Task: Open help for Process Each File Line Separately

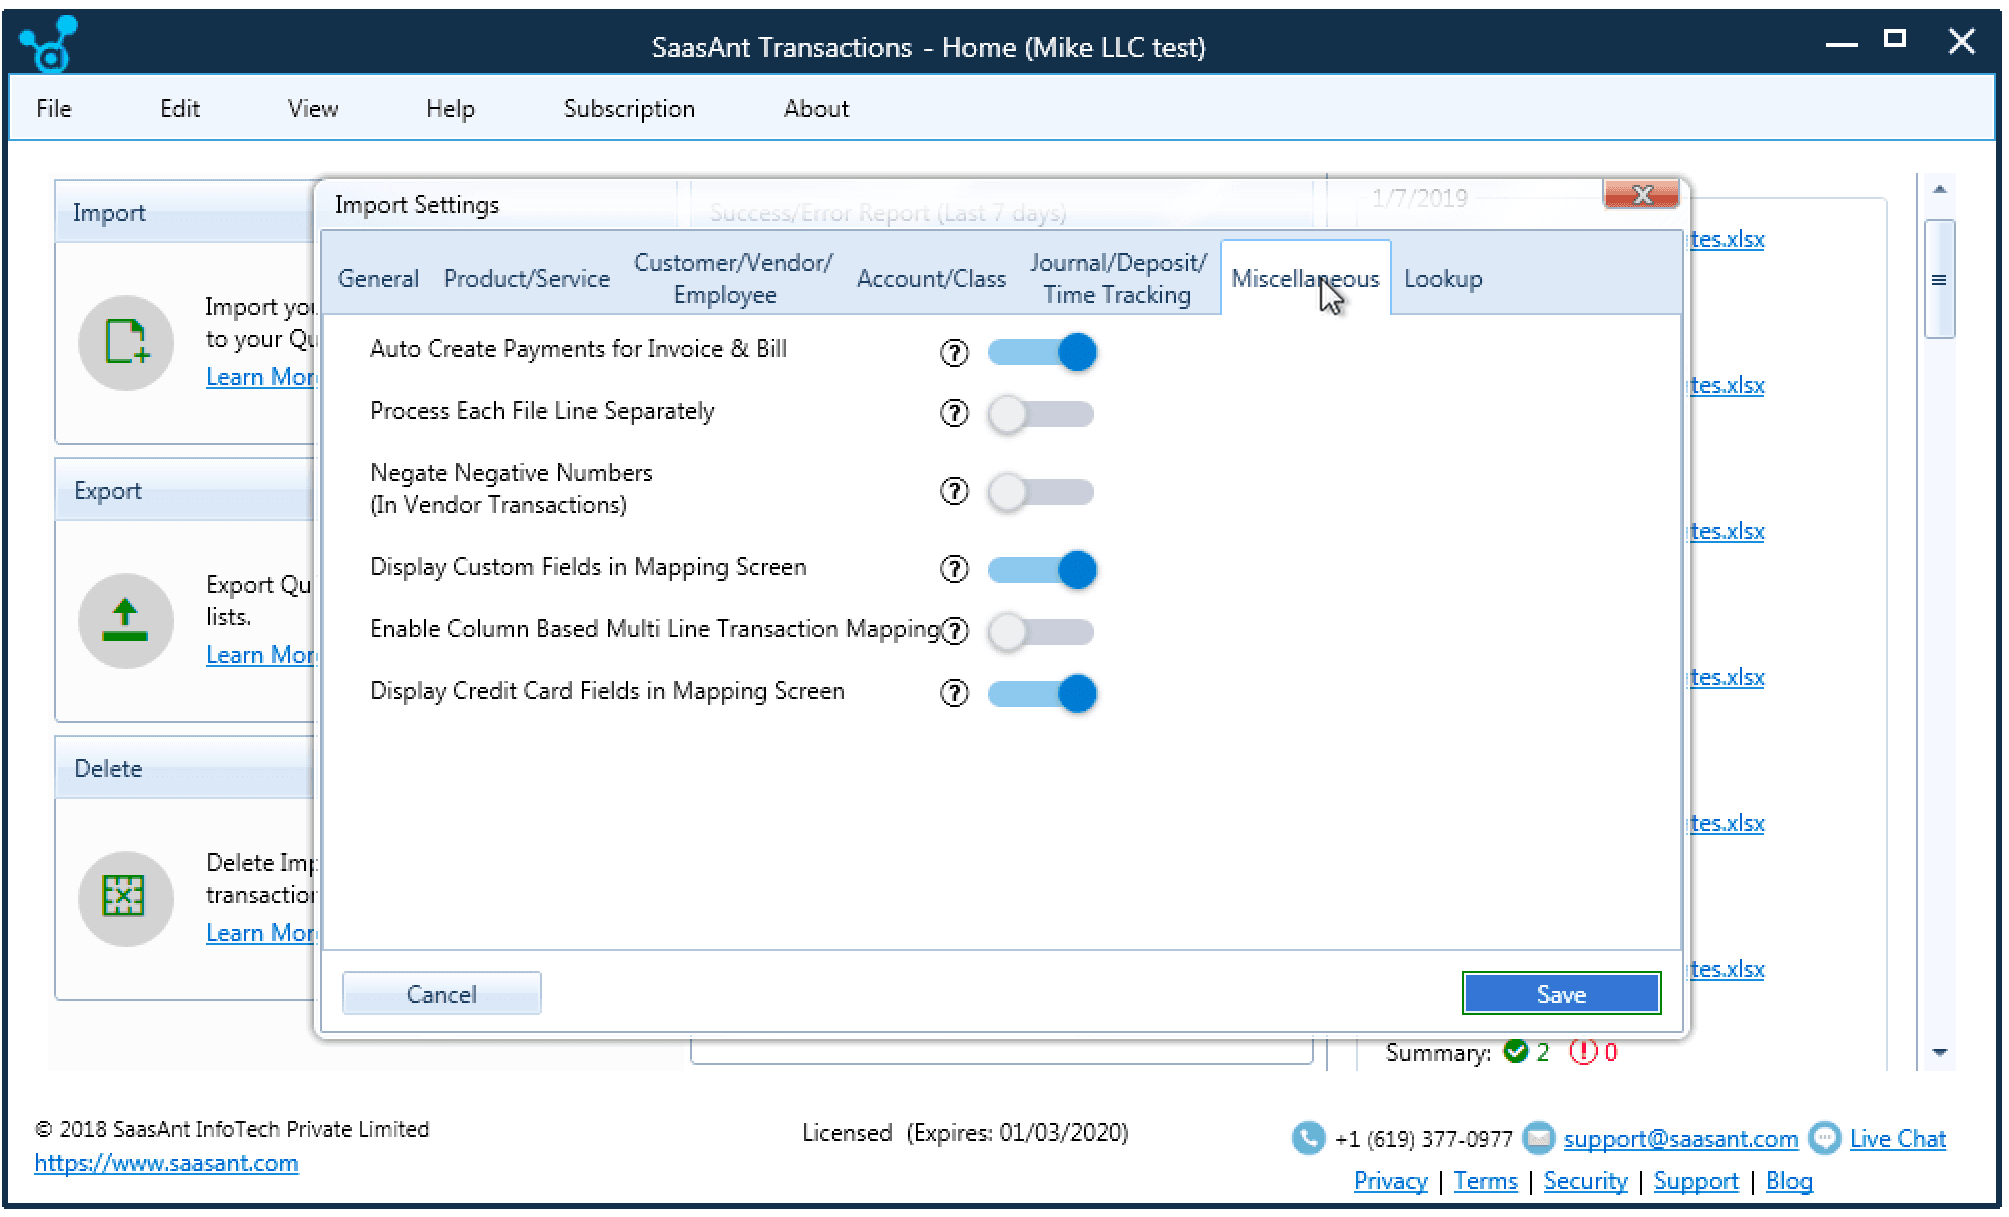Action: (954, 413)
